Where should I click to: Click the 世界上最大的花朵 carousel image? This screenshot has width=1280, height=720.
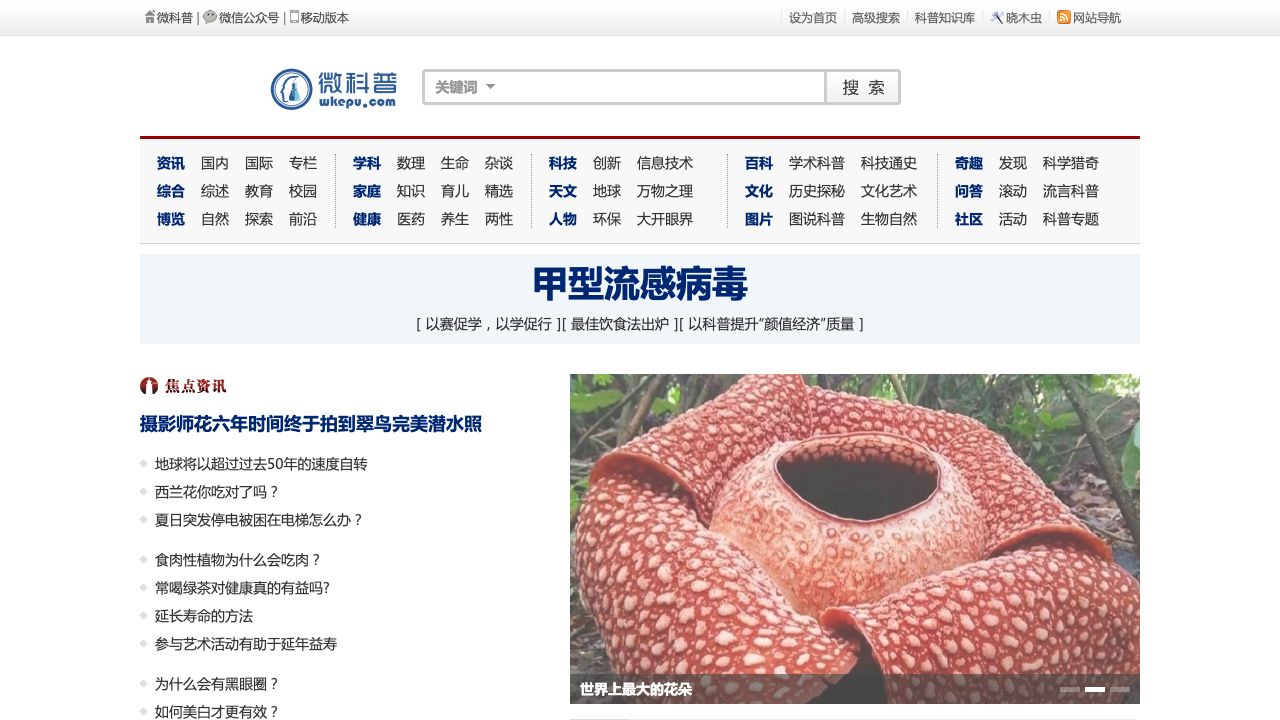point(854,537)
